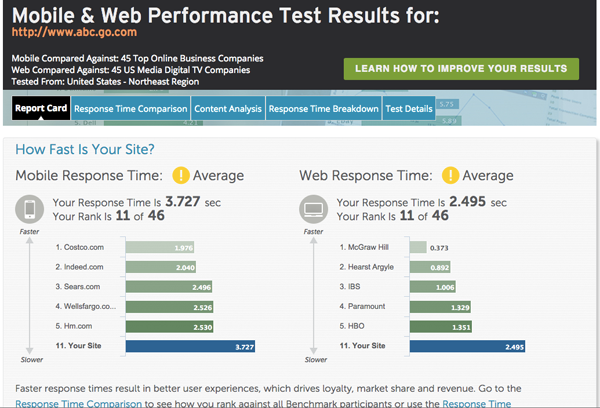This screenshot has height=408, width=600.
Task: Click 'Tested From: United States - Northeast Region'
Action: [x=105, y=82]
